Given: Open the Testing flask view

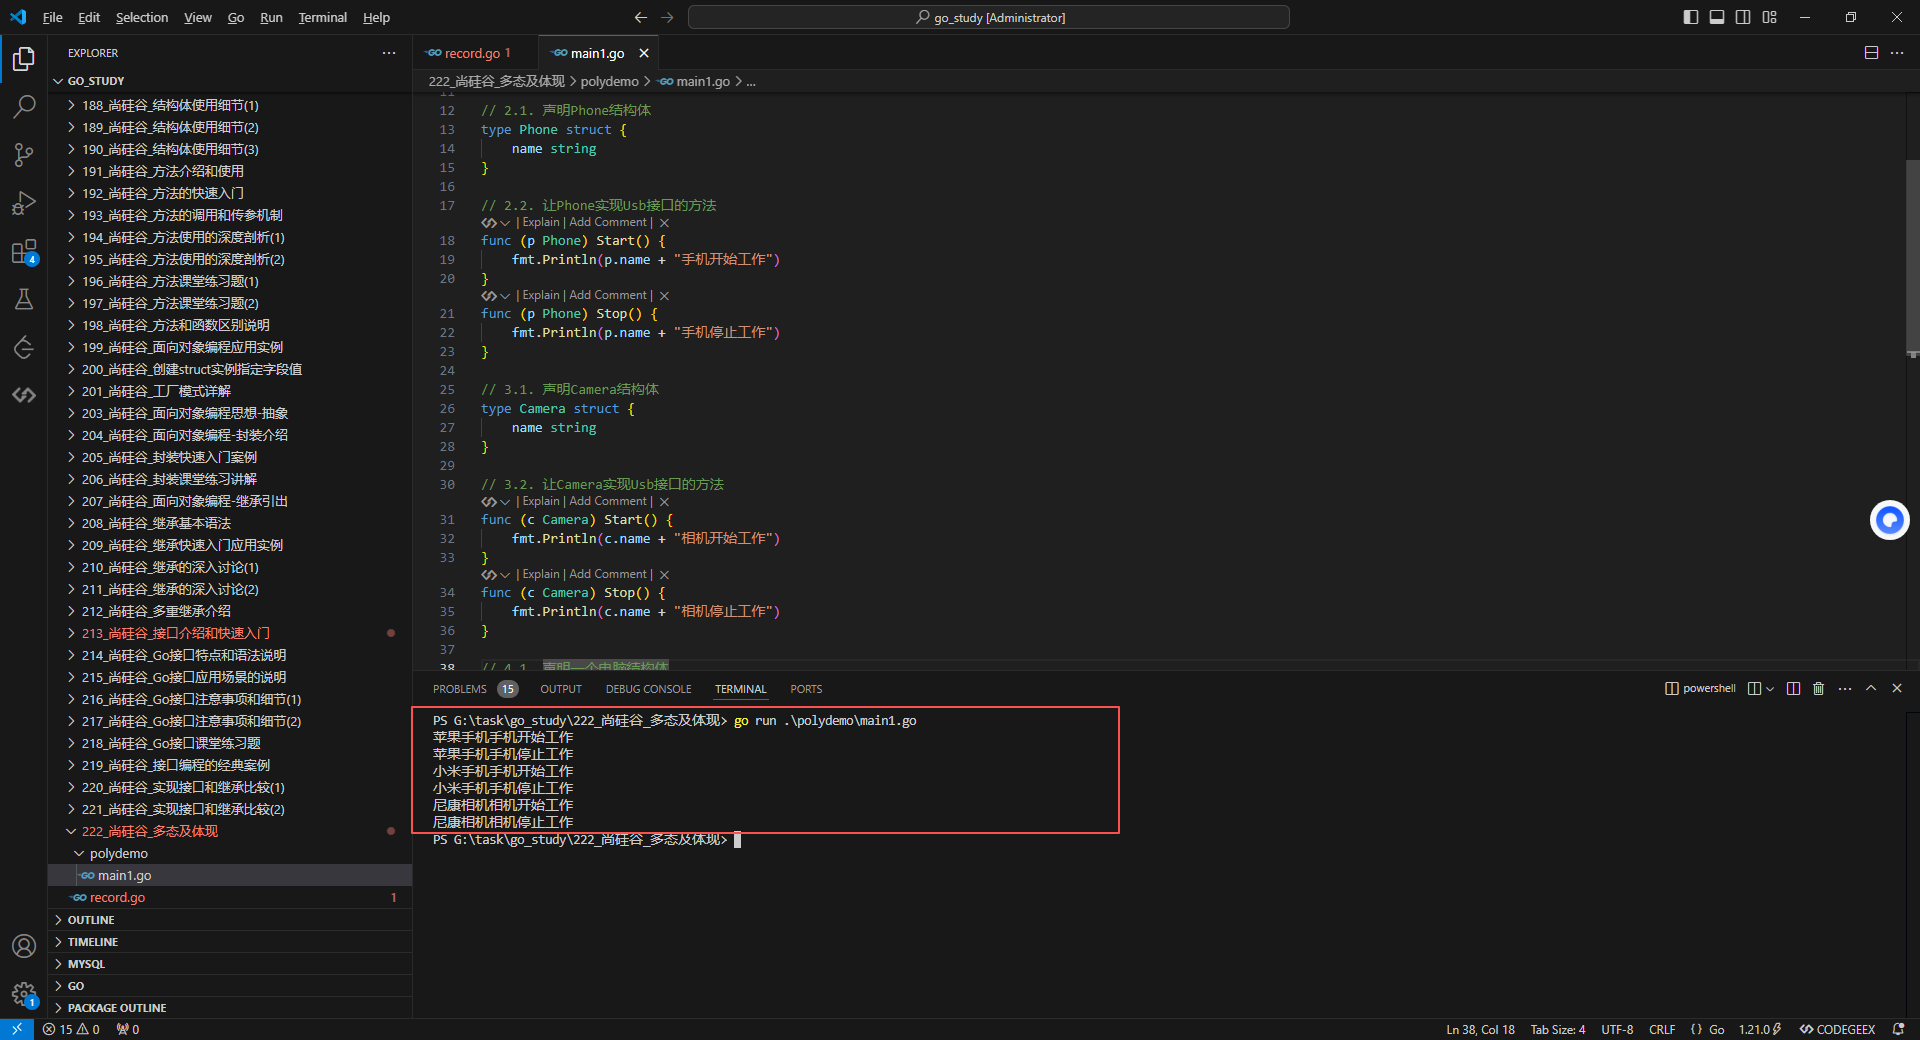Looking at the screenshot, I should [x=24, y=299].
